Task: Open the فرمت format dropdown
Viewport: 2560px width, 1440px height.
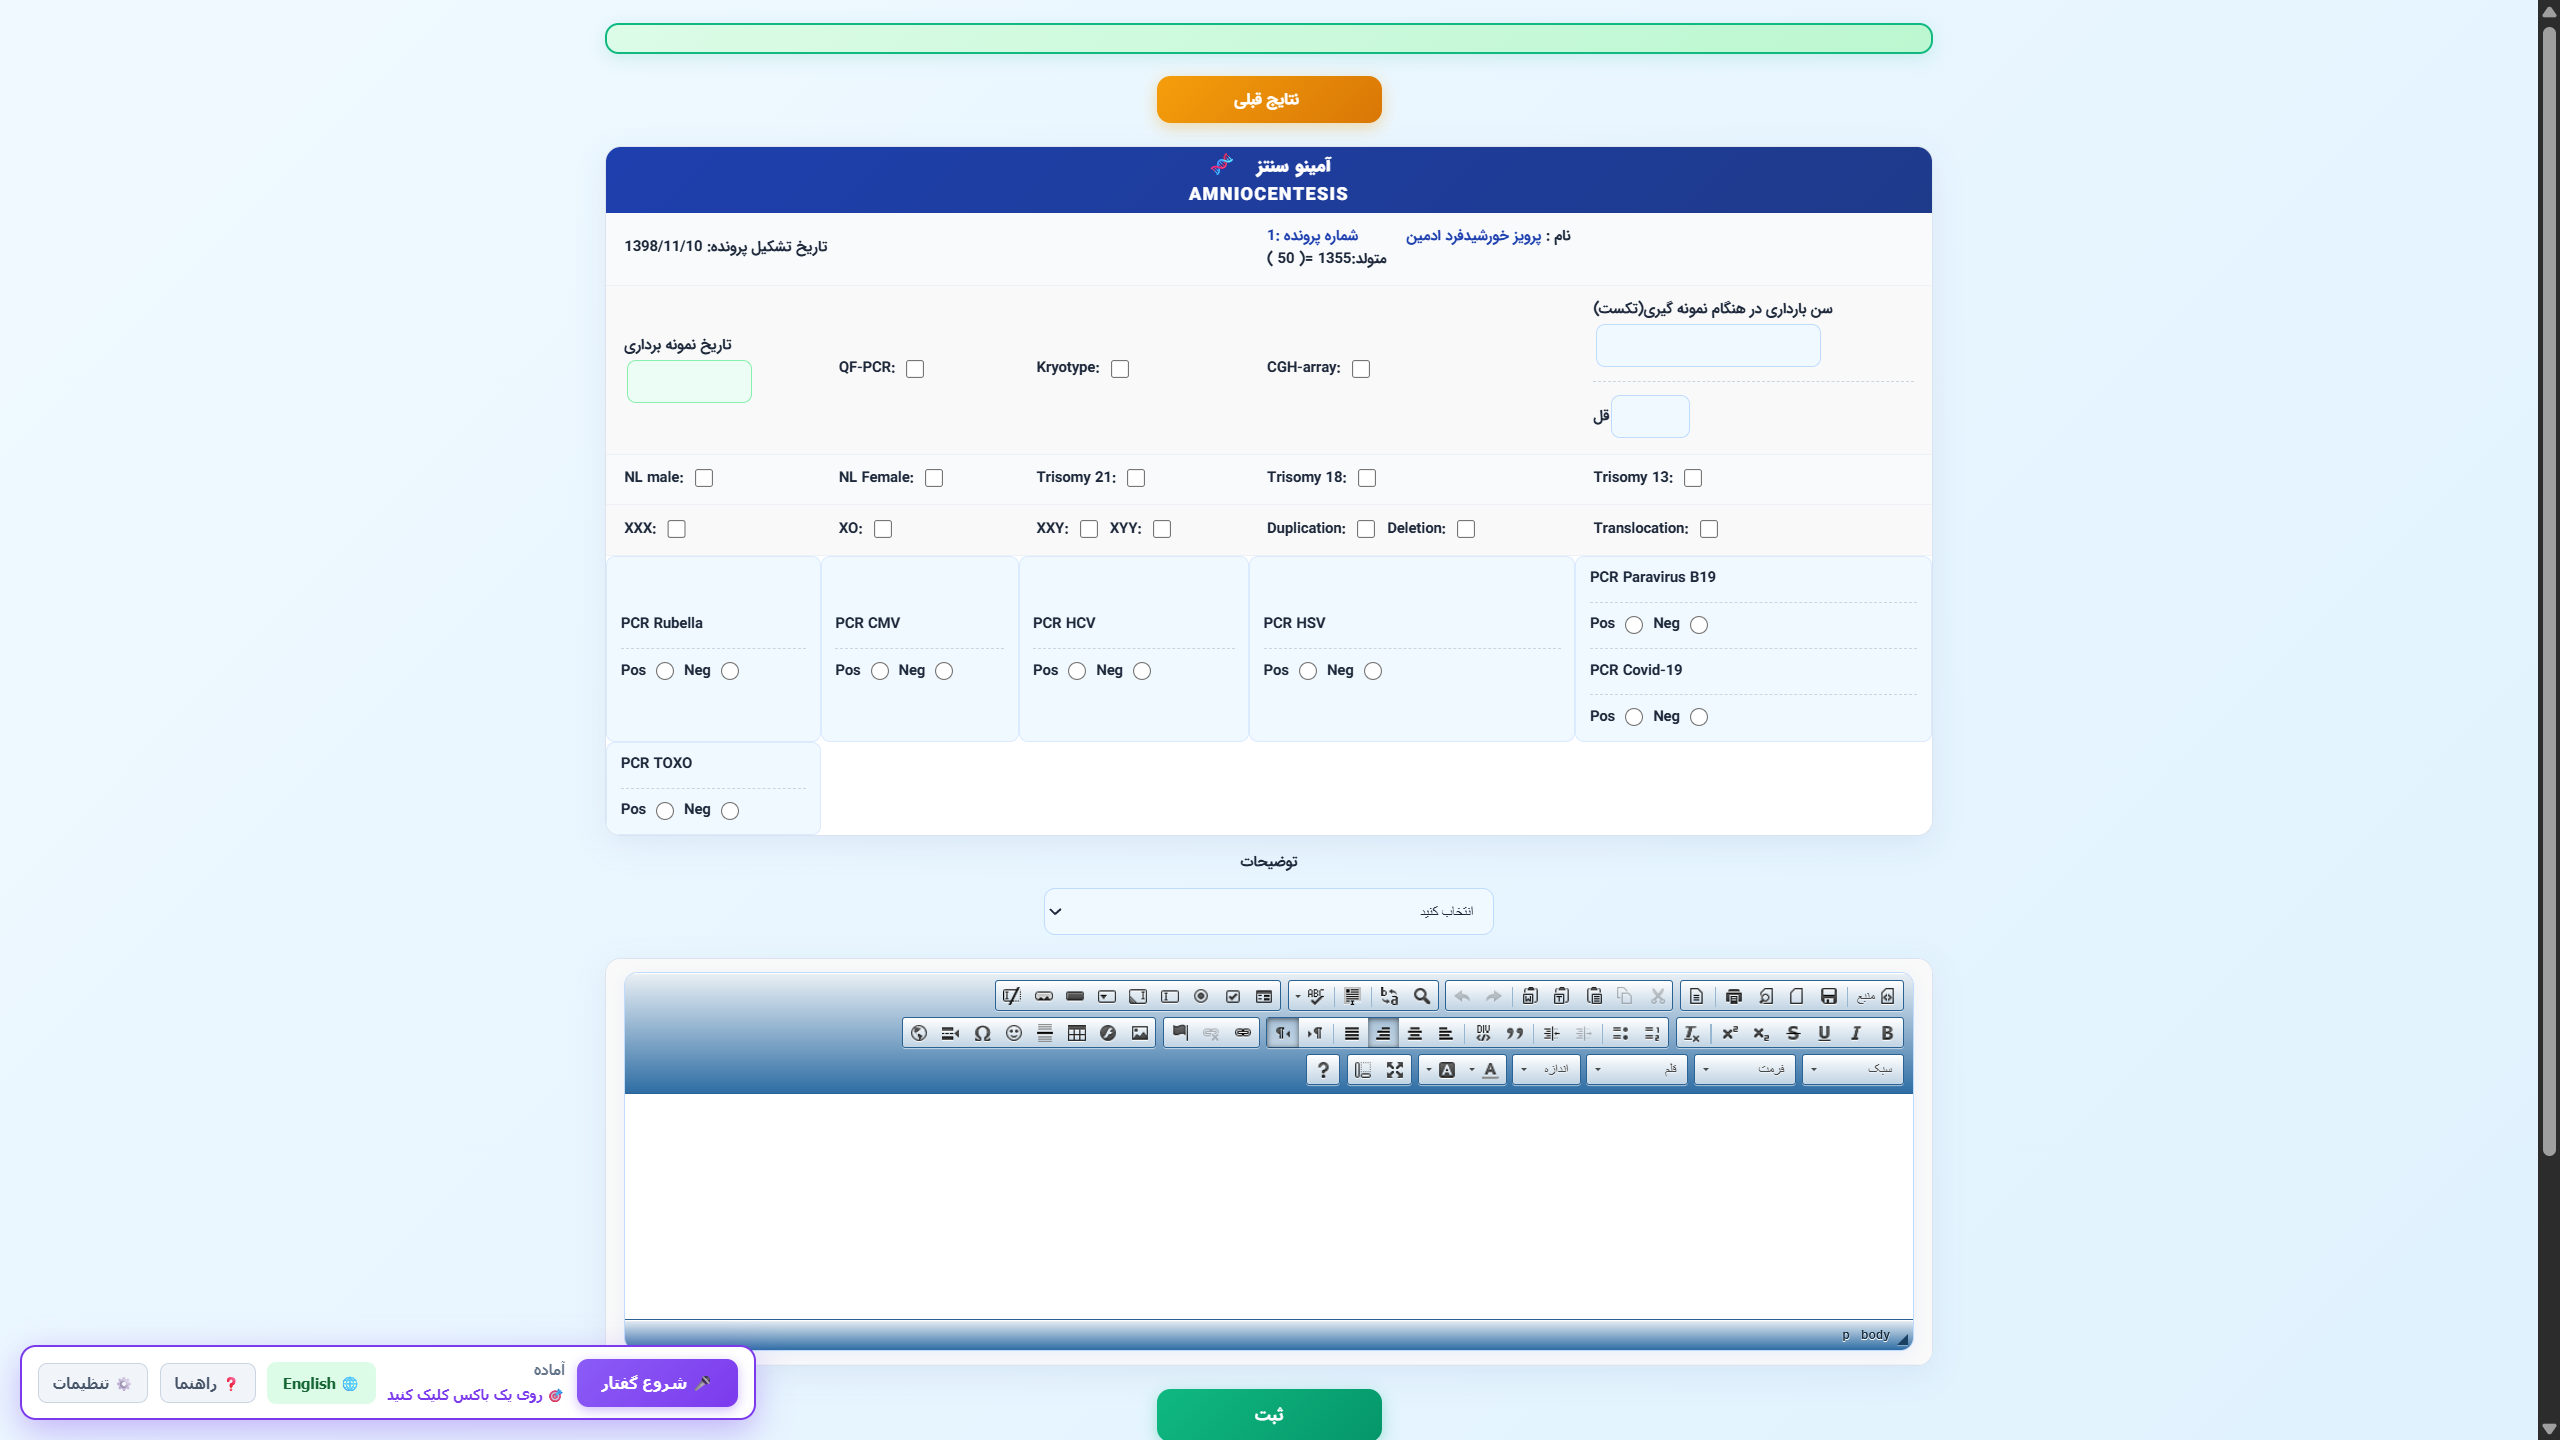Action: (1744, 1070)
